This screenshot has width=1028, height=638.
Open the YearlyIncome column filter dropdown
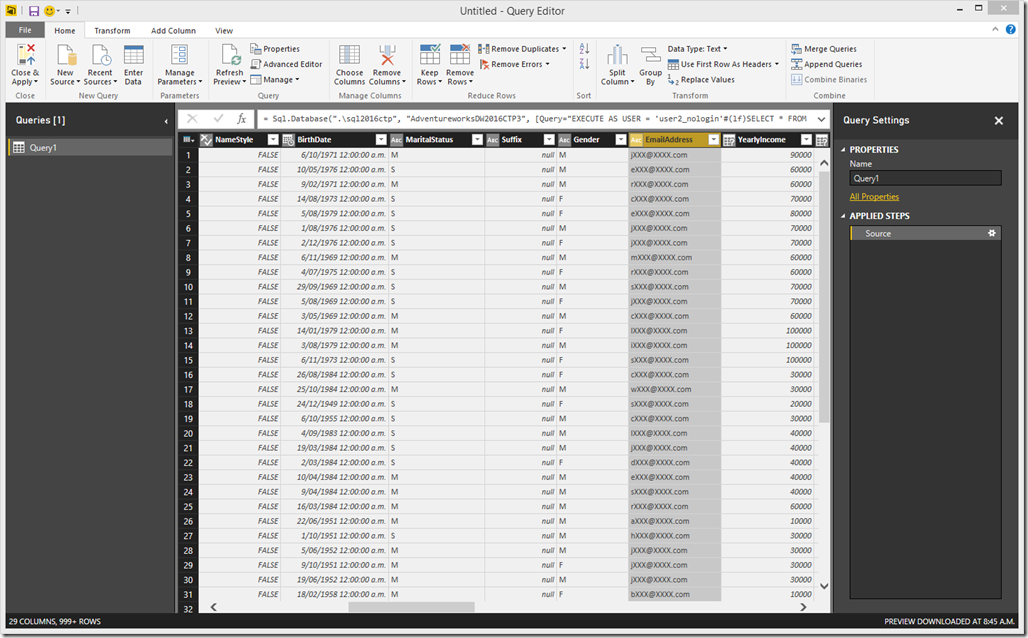click(x=806, y=140)
